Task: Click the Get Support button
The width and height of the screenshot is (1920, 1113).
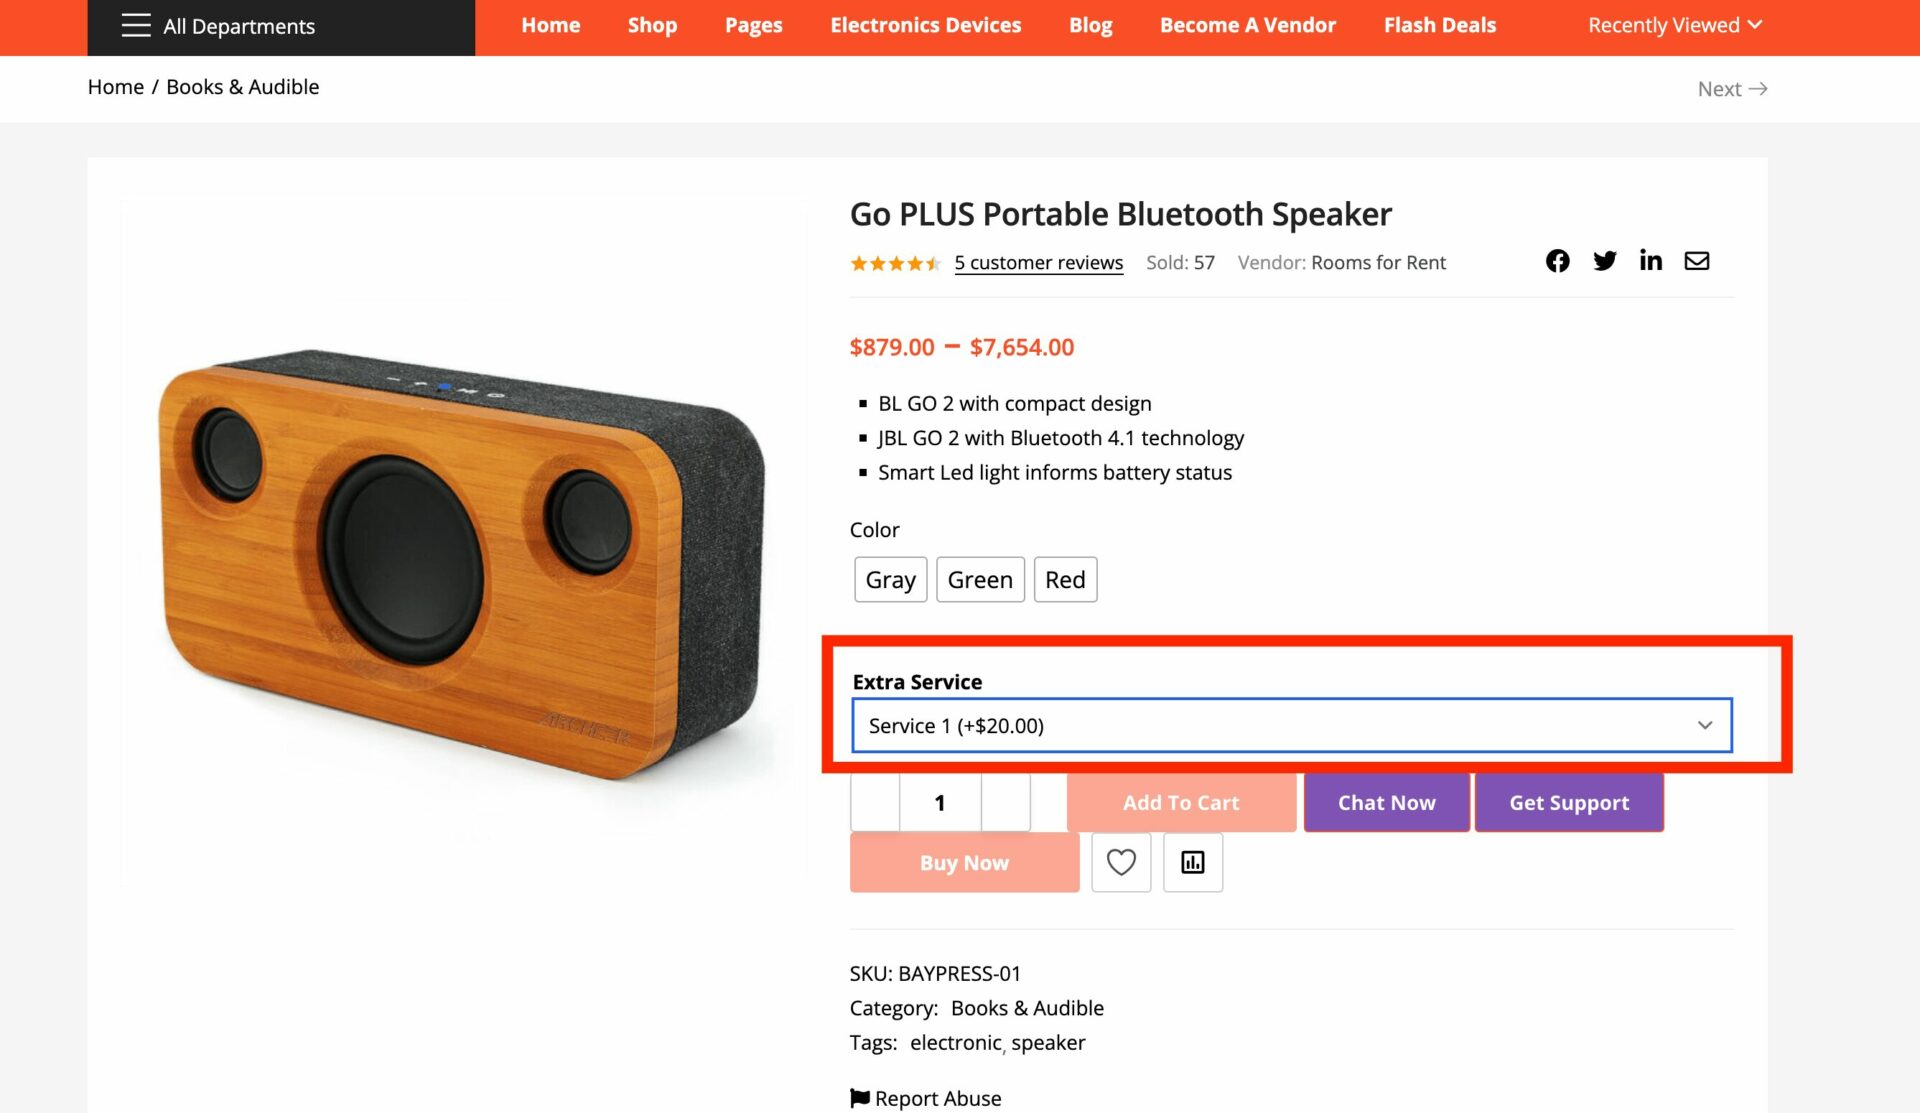Action: [x=1568, y=800]
